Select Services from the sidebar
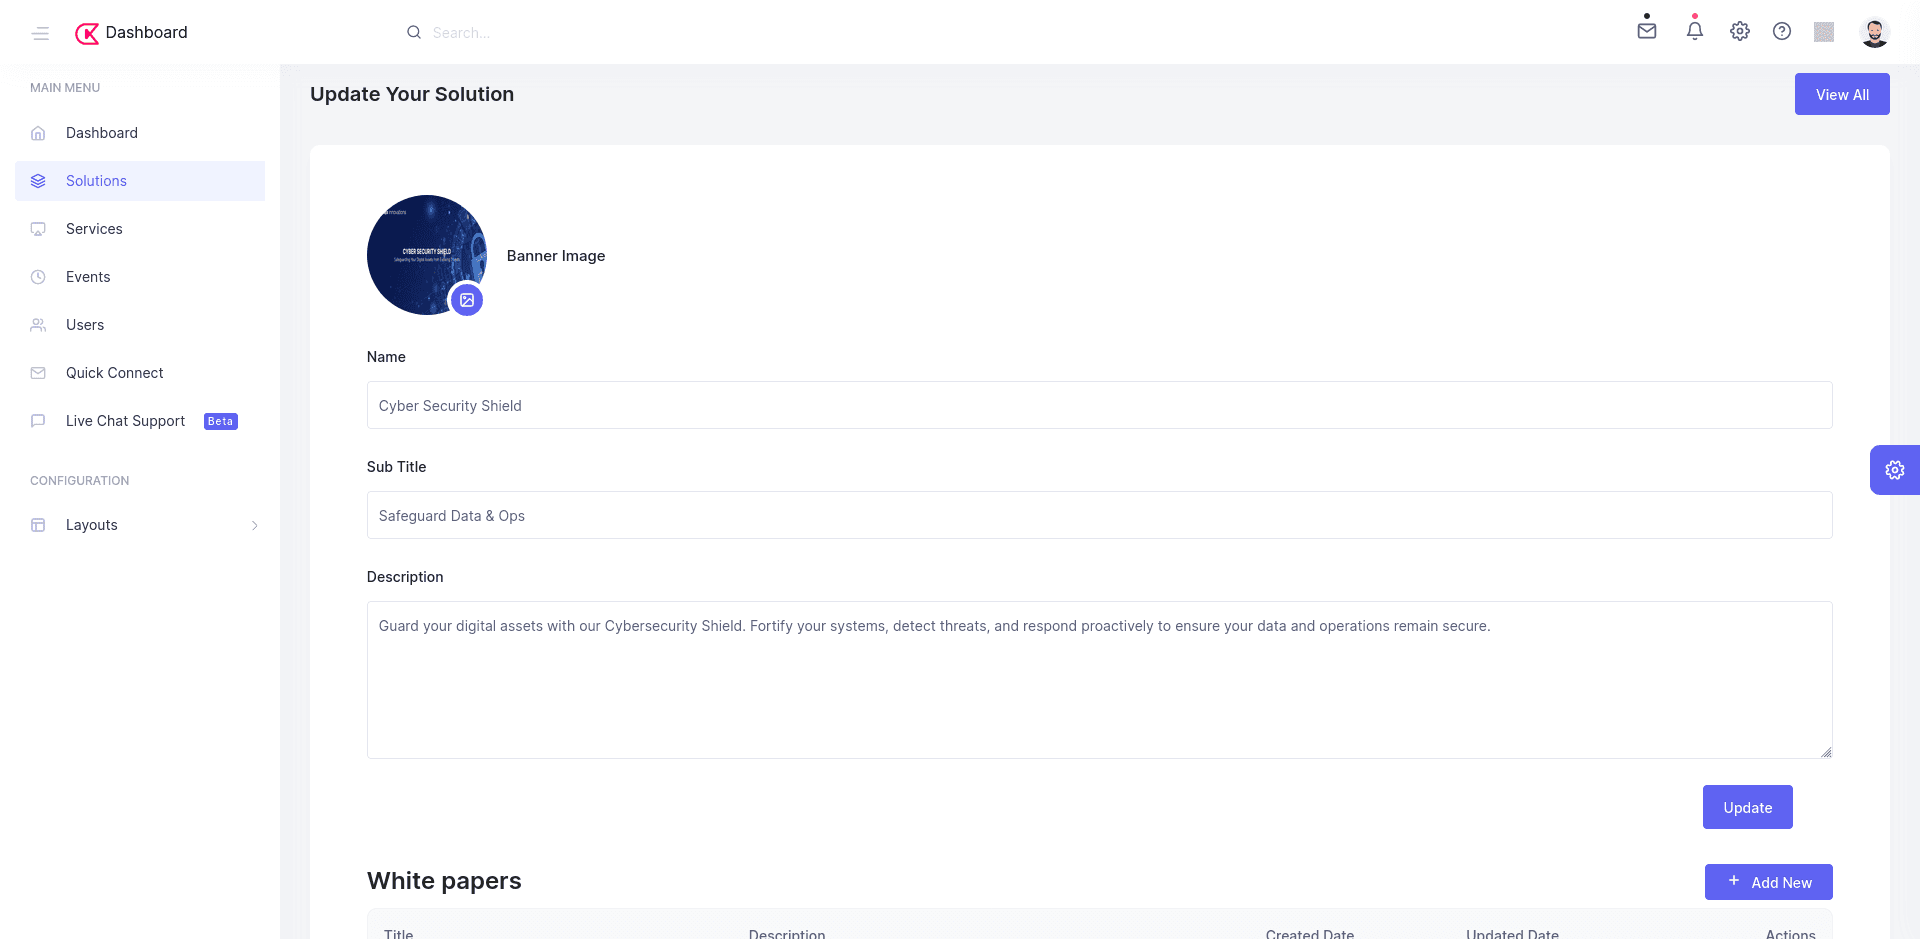This screenshot has width=1920, height=939. [x=94, y=229]
